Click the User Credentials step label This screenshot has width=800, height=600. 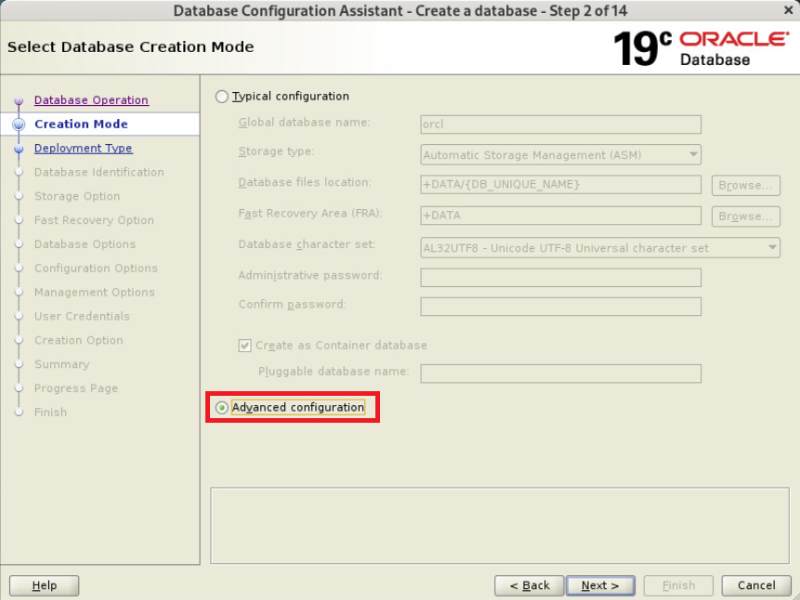pyautogui.click(x=82, y=316)
